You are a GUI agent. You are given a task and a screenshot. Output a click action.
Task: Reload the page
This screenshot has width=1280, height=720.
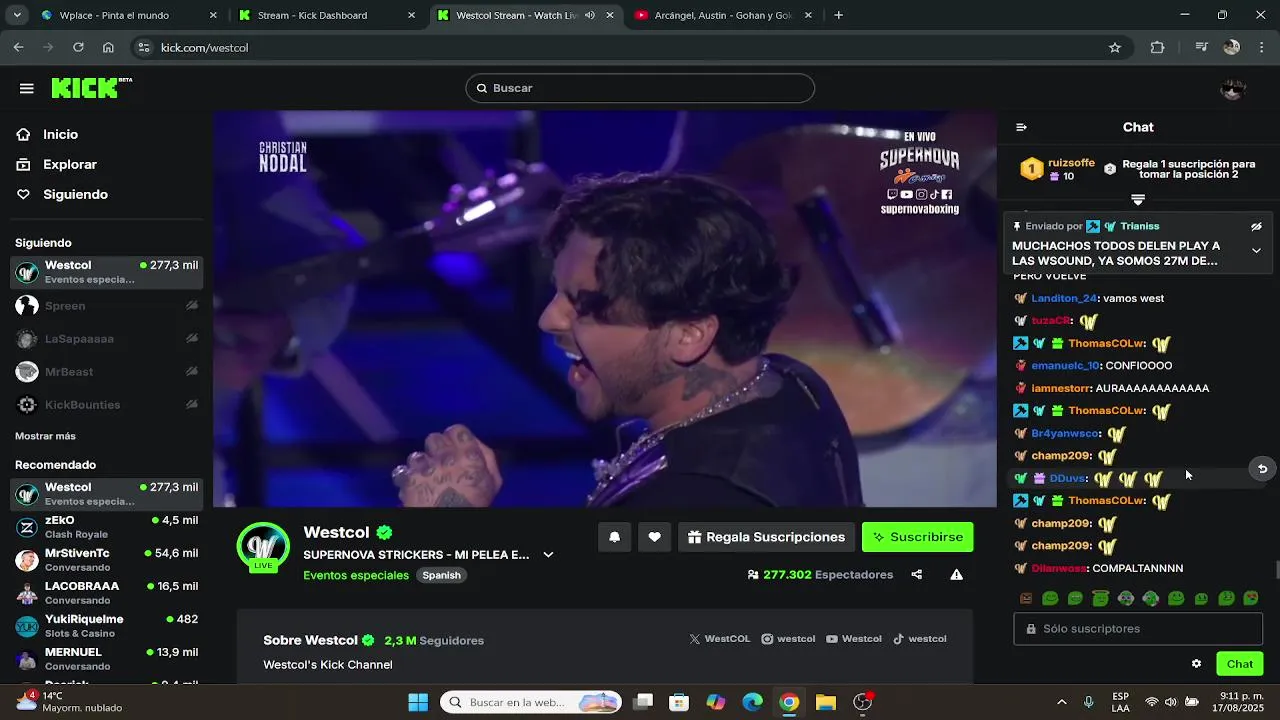coord(78,47)
